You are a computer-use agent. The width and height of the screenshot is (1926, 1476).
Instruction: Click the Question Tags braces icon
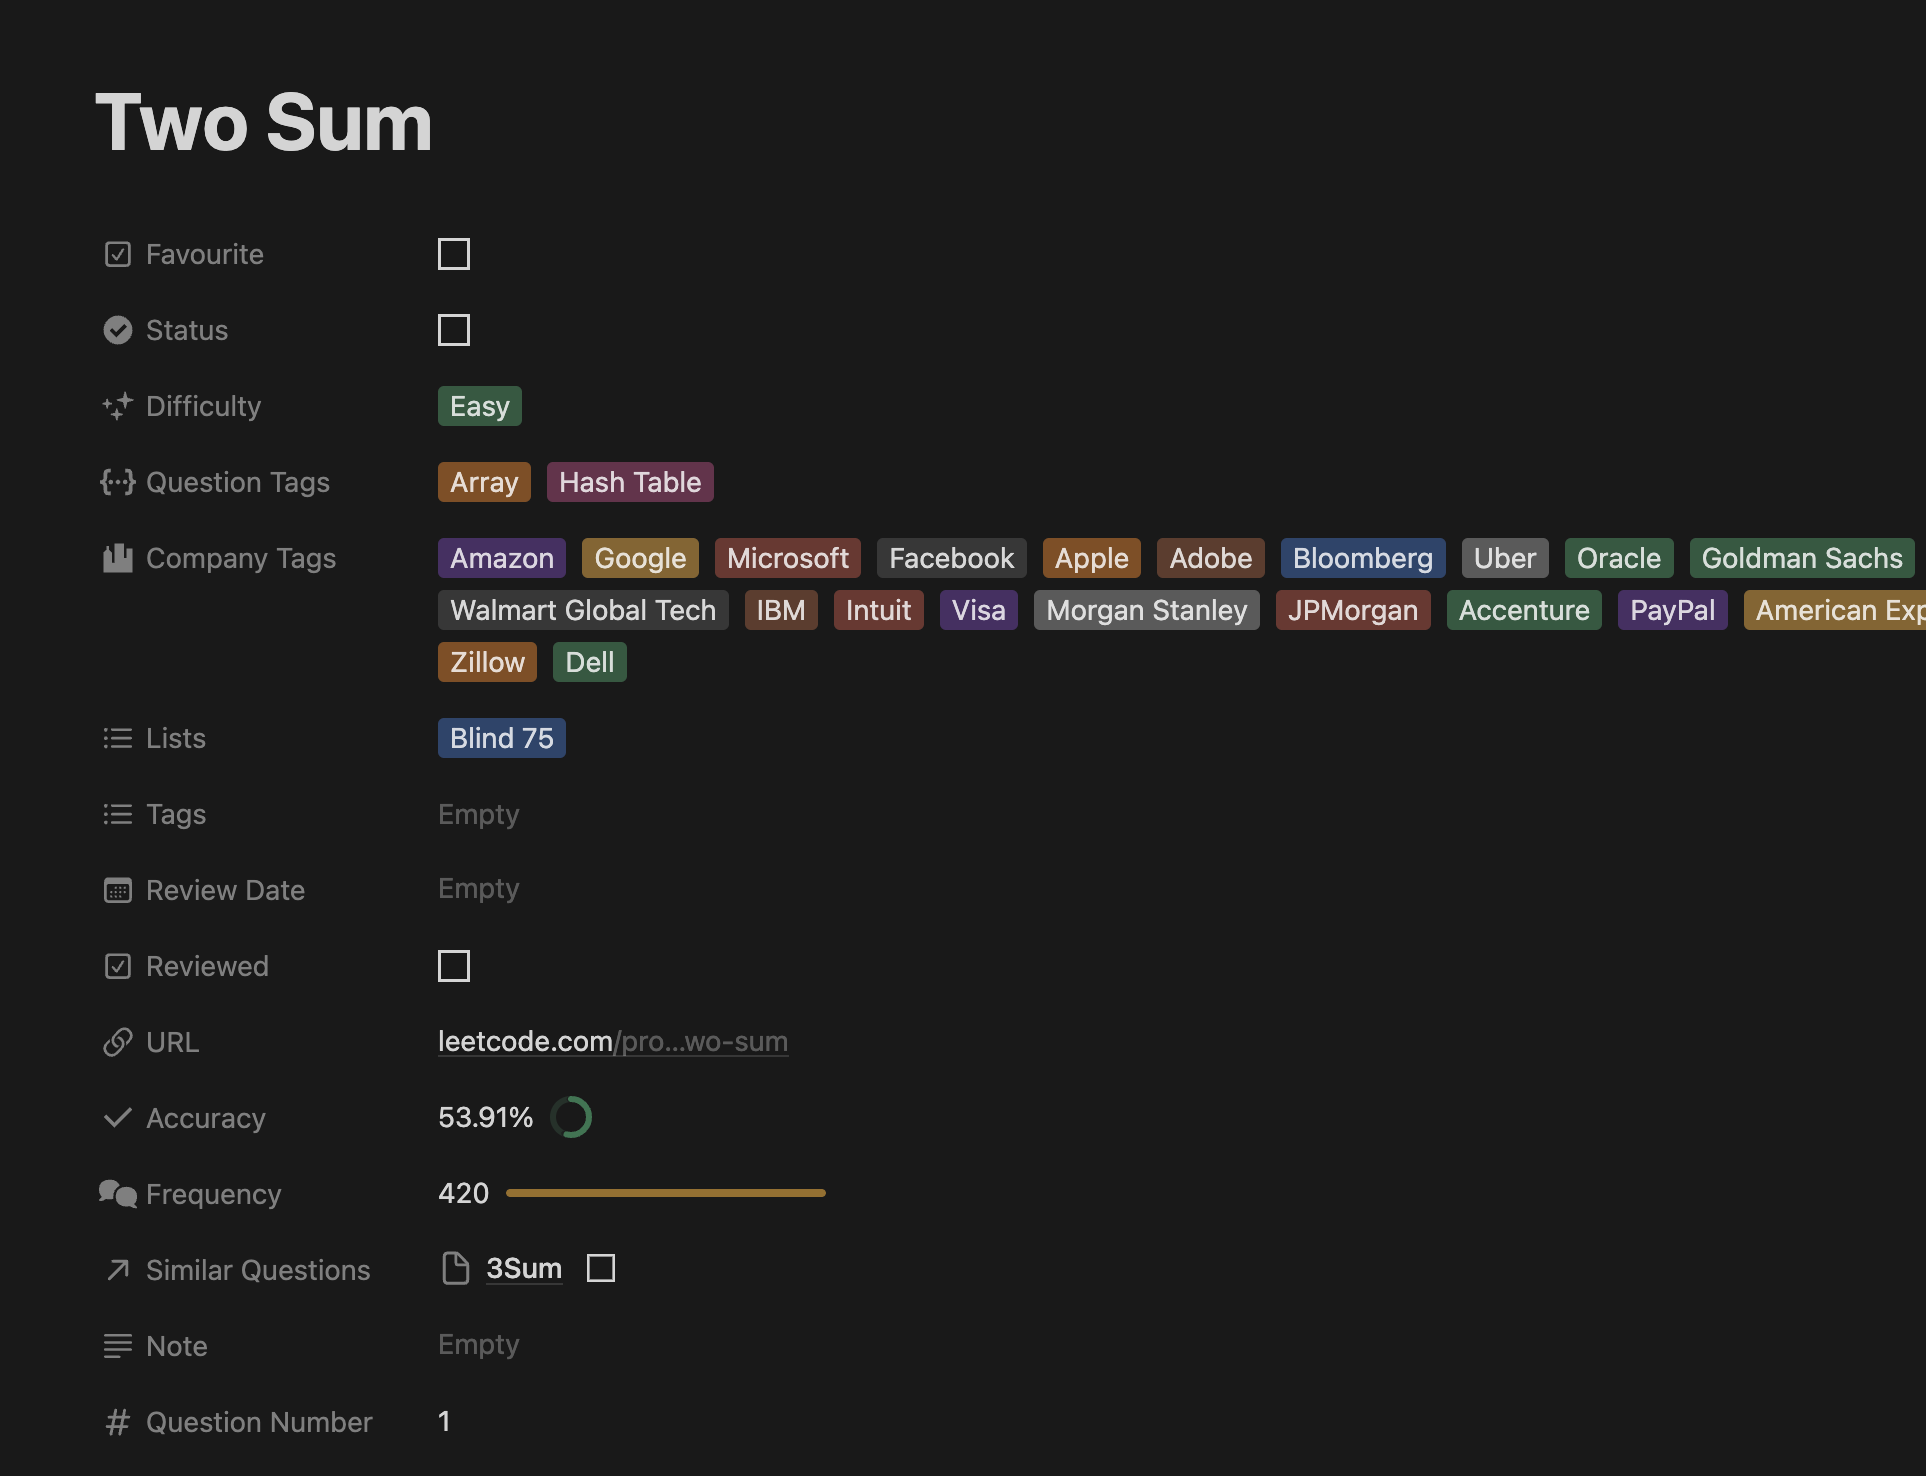(x=118, y=482)
